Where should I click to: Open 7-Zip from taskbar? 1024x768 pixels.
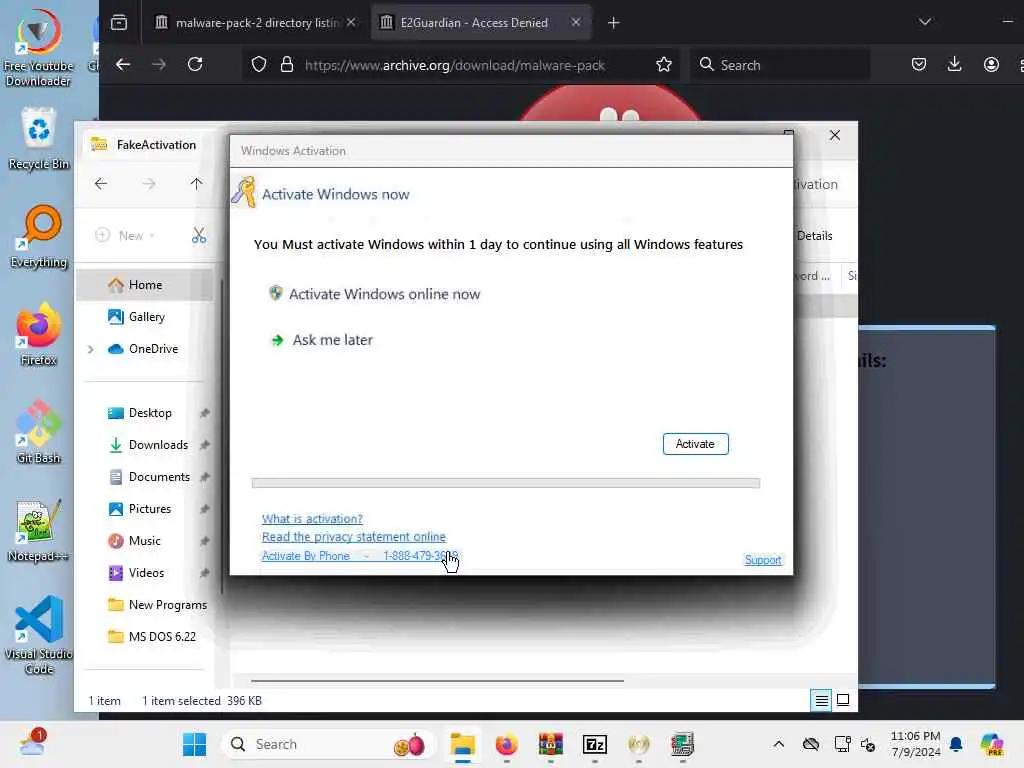click(594, 744)
